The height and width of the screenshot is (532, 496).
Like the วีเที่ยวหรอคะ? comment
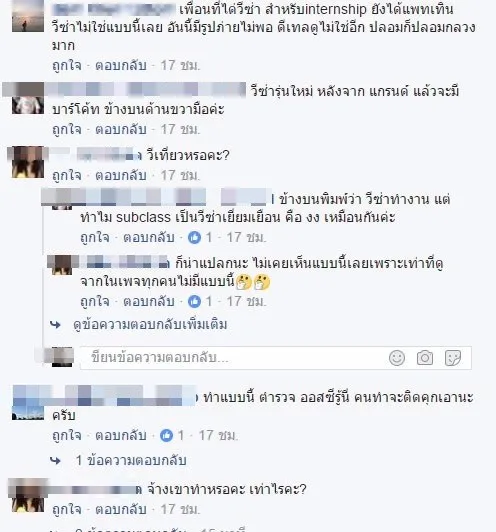coord(67,175)
